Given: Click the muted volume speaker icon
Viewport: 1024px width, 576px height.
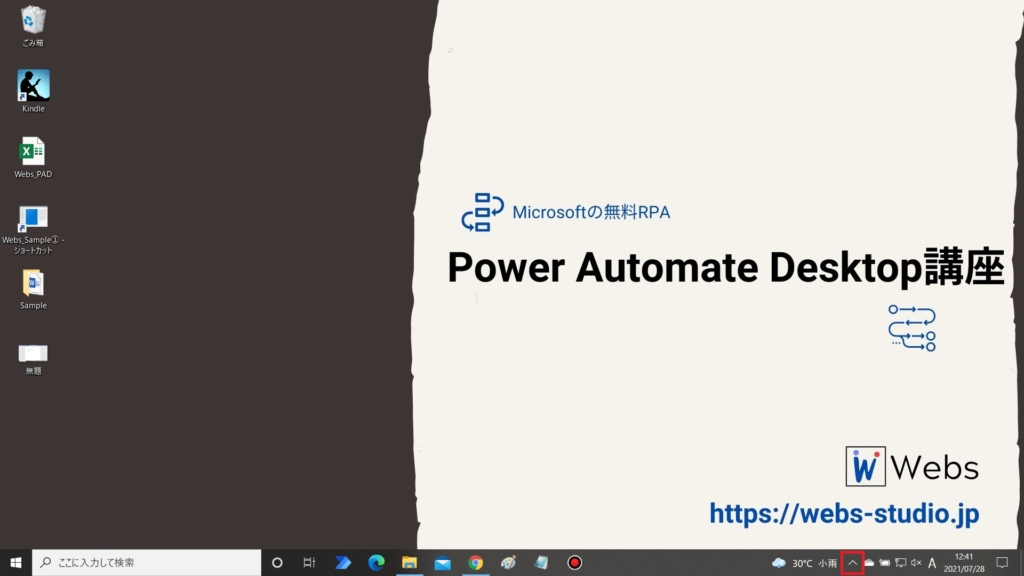Looking at the screenshot, I should tap(916, 563).
